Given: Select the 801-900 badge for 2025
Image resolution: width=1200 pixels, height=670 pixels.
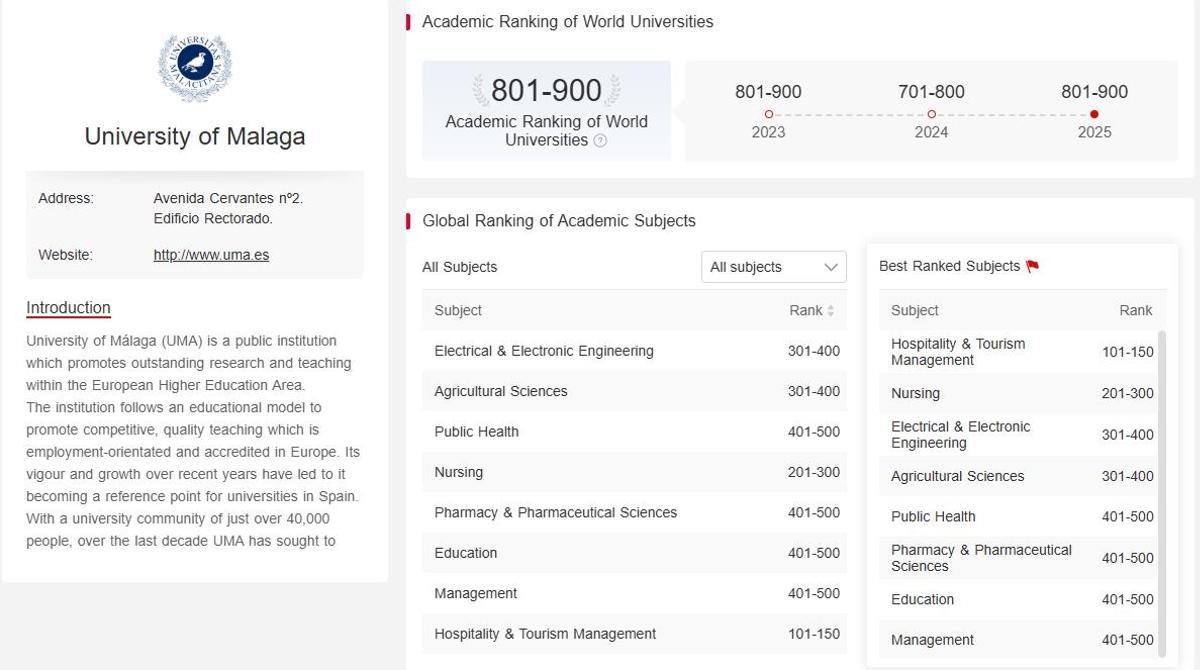Looking at the screenshot, I should pos(1094,91).
